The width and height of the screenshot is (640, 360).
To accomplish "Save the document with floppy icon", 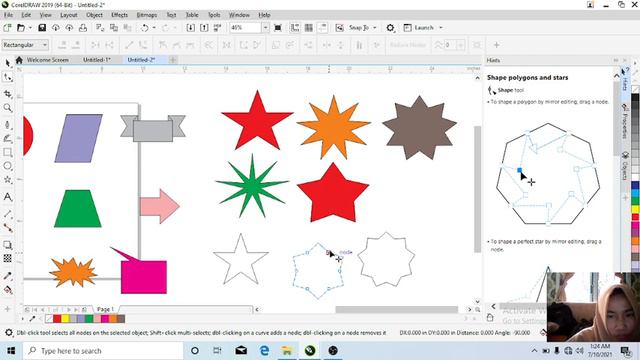I will click(x=42, y=28).
